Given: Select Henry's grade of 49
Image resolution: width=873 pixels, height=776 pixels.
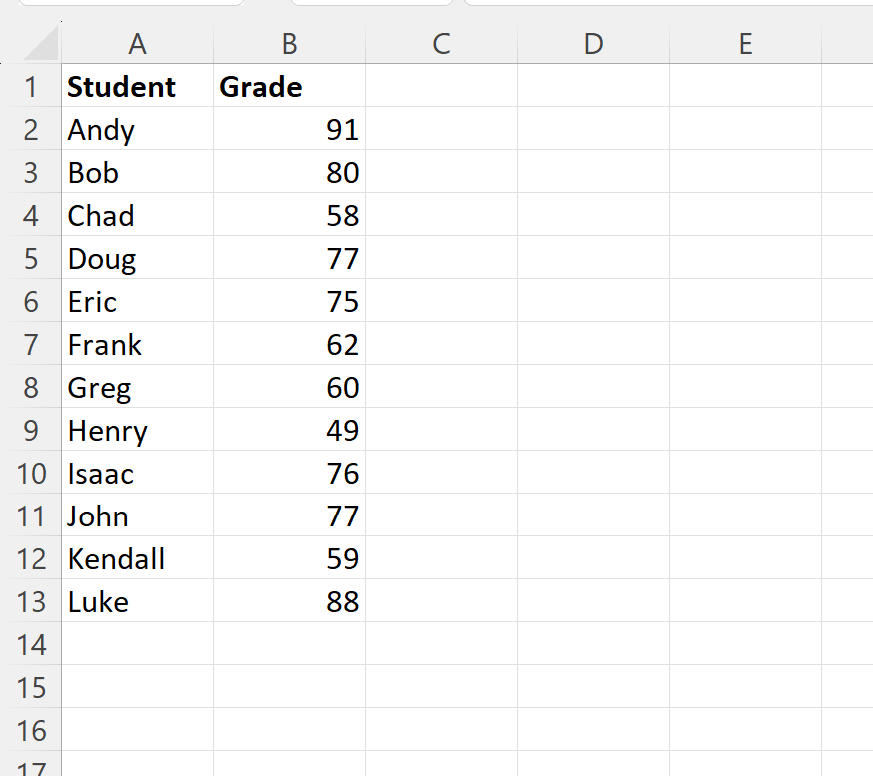Looking at the screenshot, I should [289, 430].
